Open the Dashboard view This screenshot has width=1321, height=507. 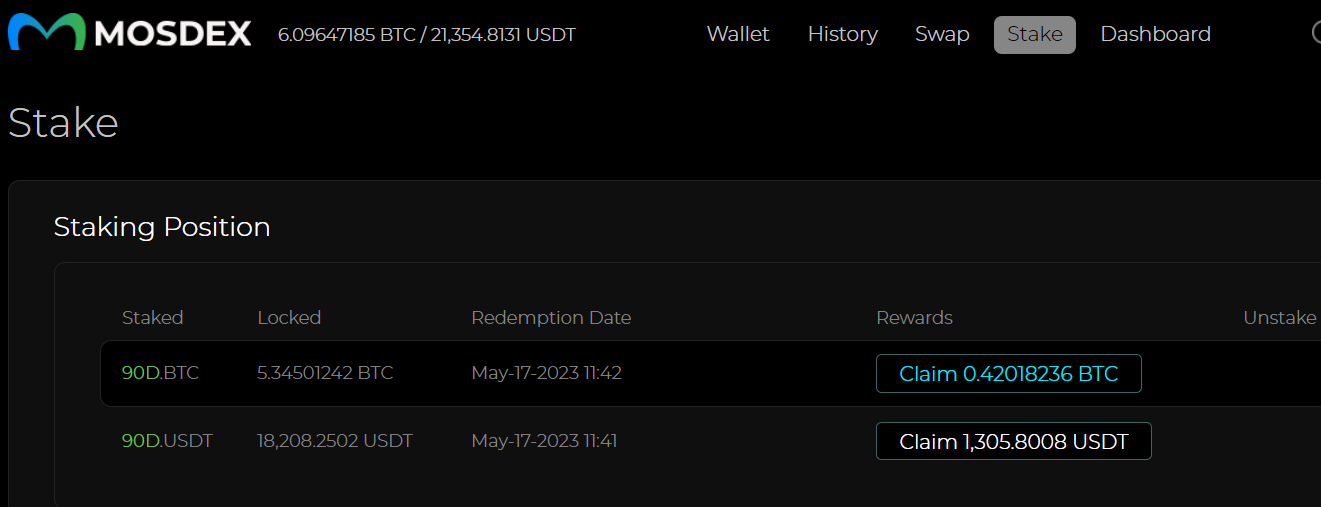[x=1155, y=34]
